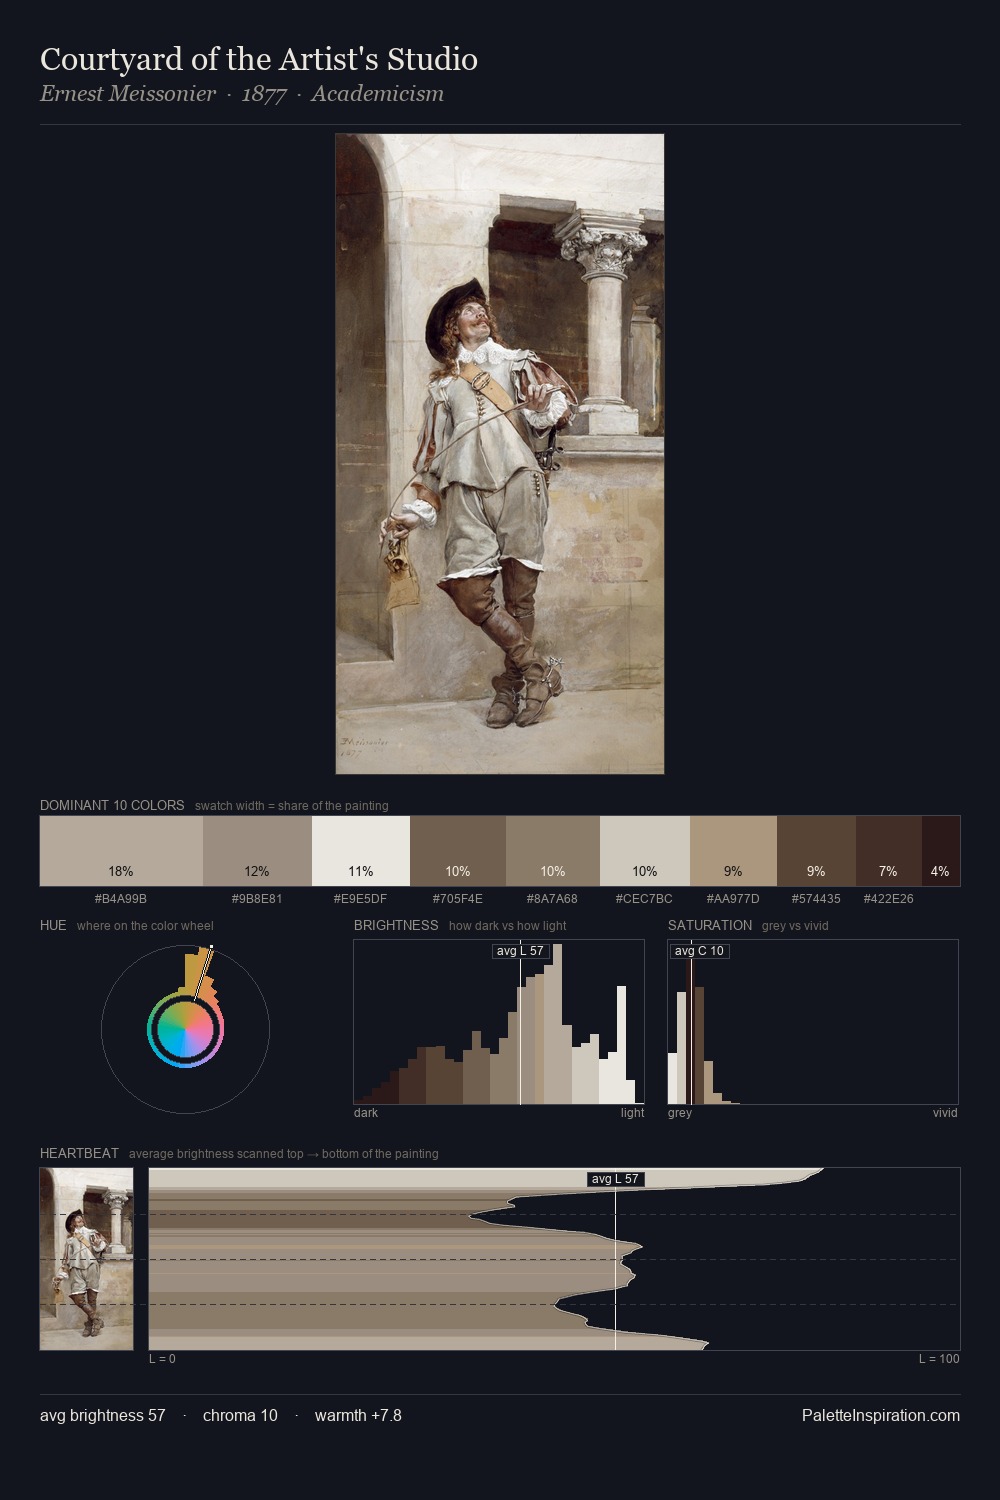Image resolution: width=1000 pixels, height=1500 pixels.
Task: Select the brown swatch above #574435
Action: 816,851
